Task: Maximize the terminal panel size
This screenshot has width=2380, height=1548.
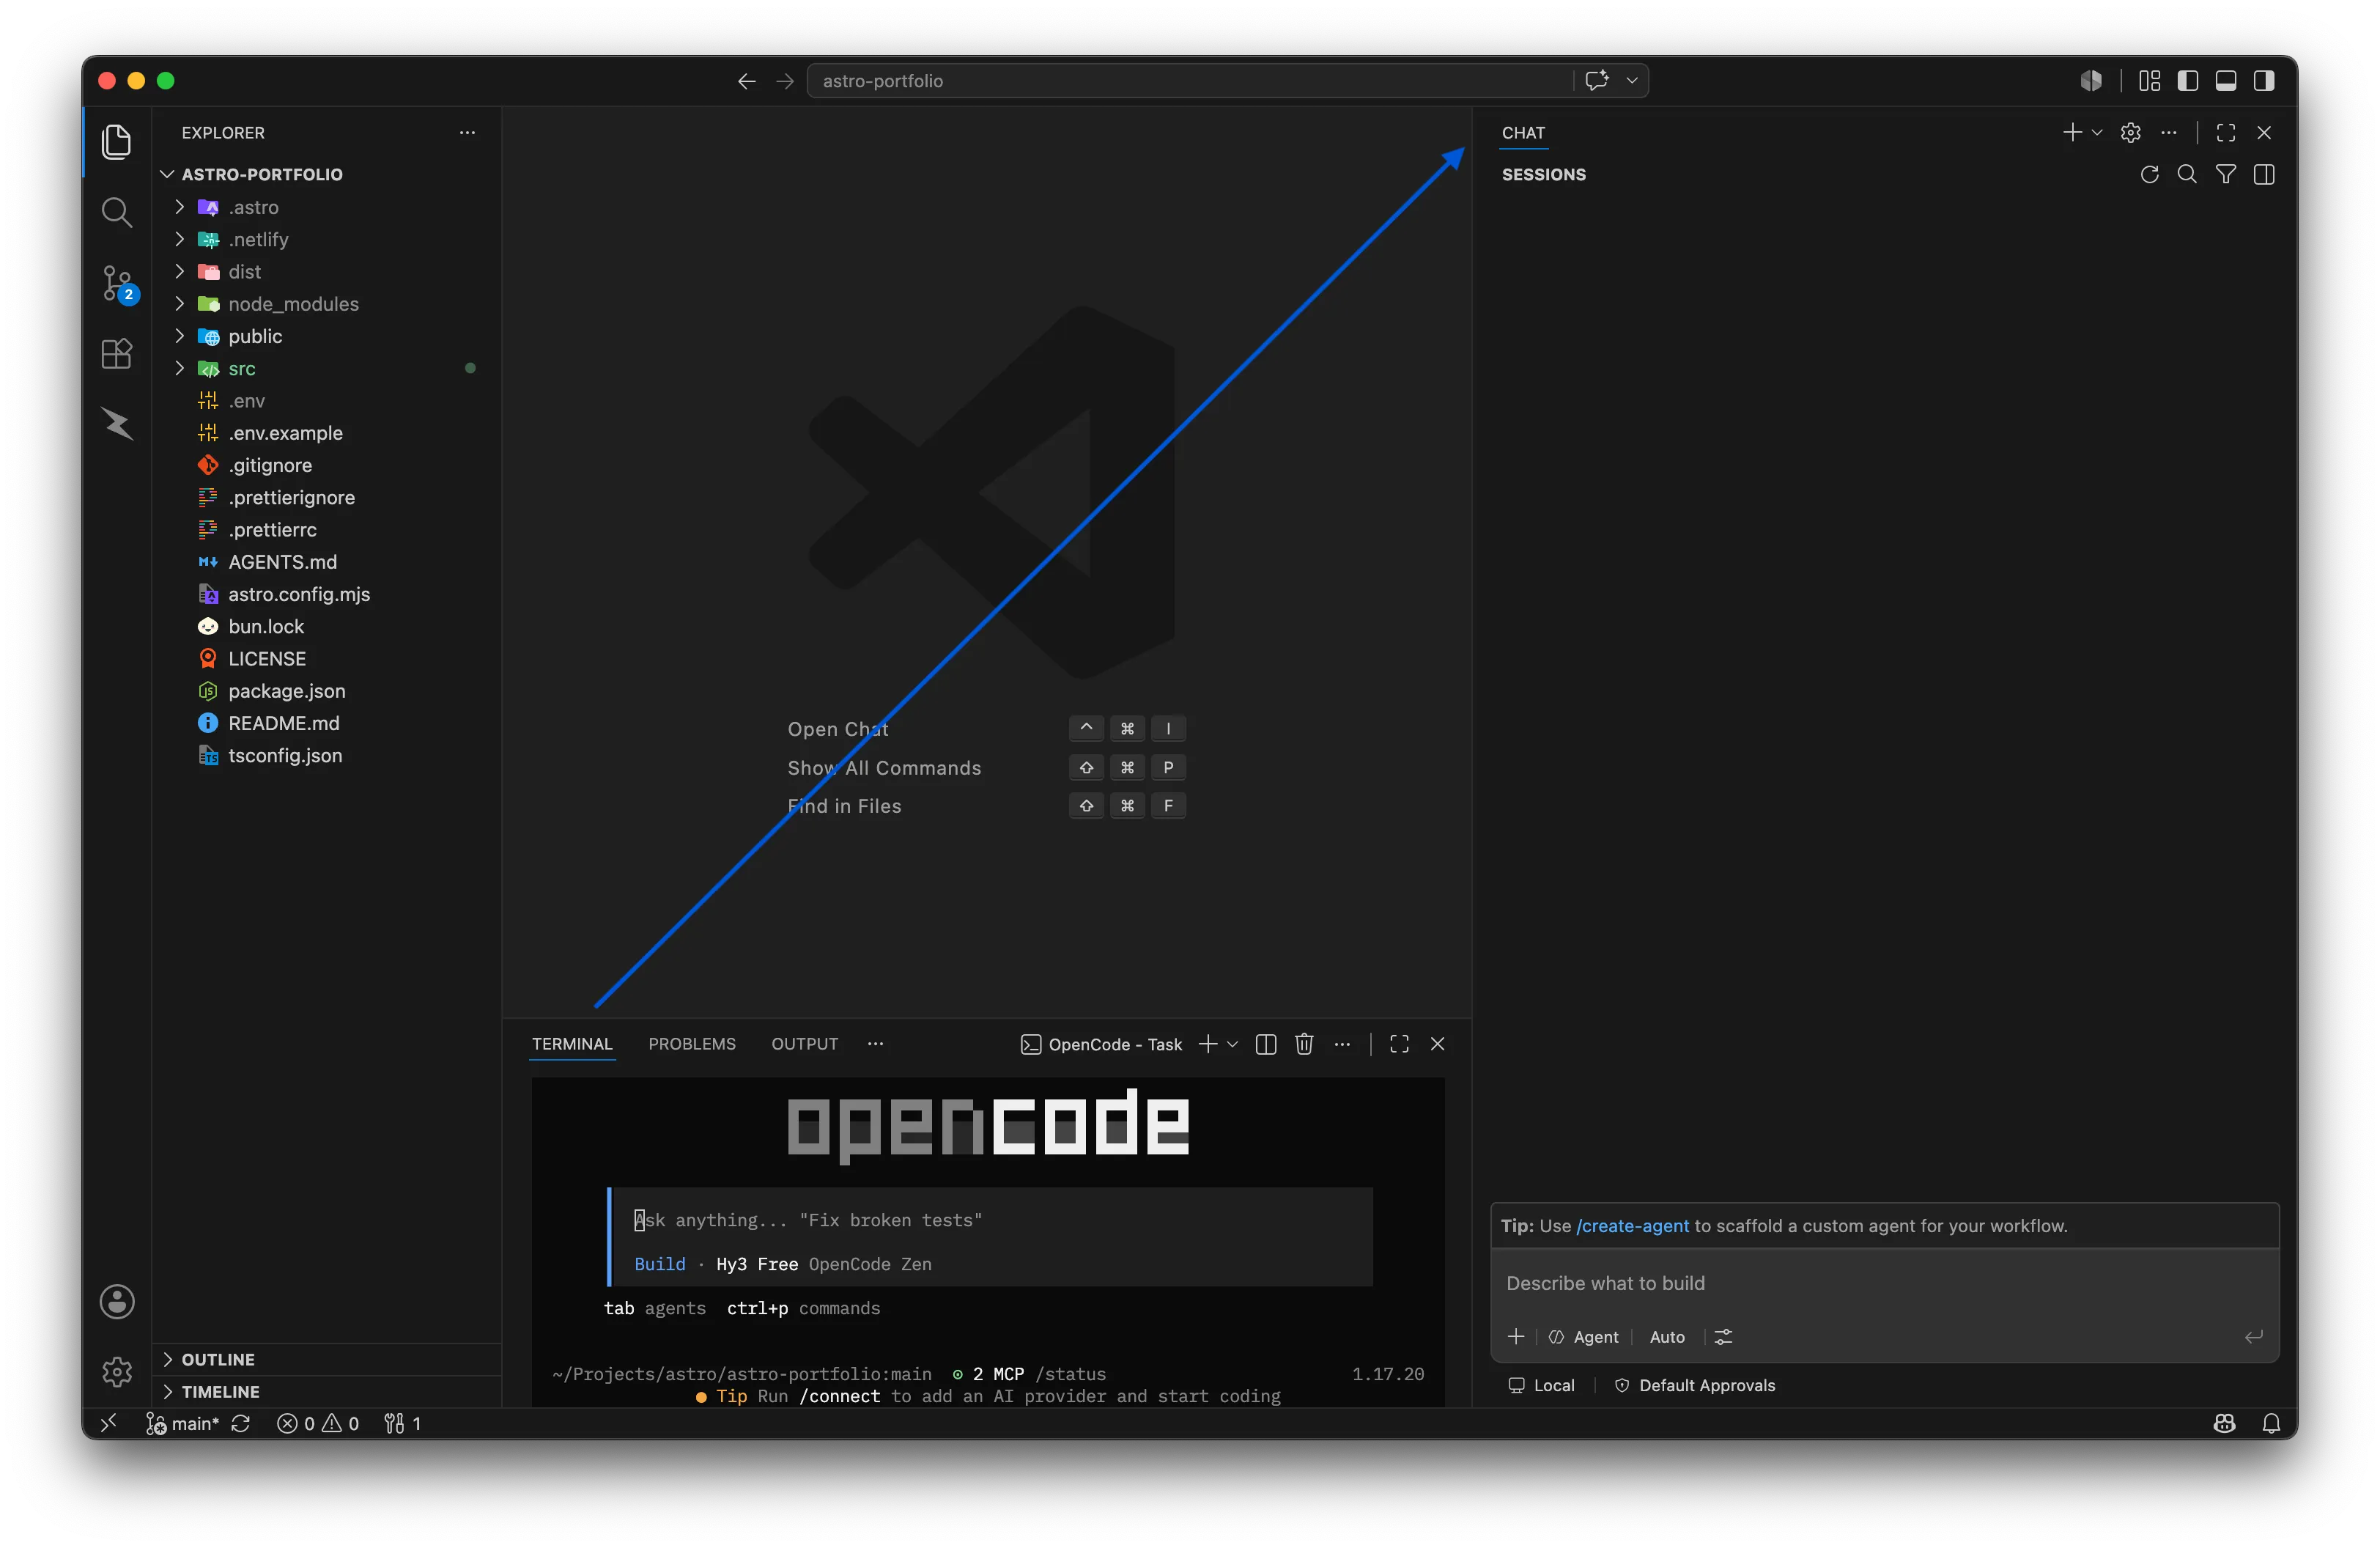Action: click(1399, 1044)
